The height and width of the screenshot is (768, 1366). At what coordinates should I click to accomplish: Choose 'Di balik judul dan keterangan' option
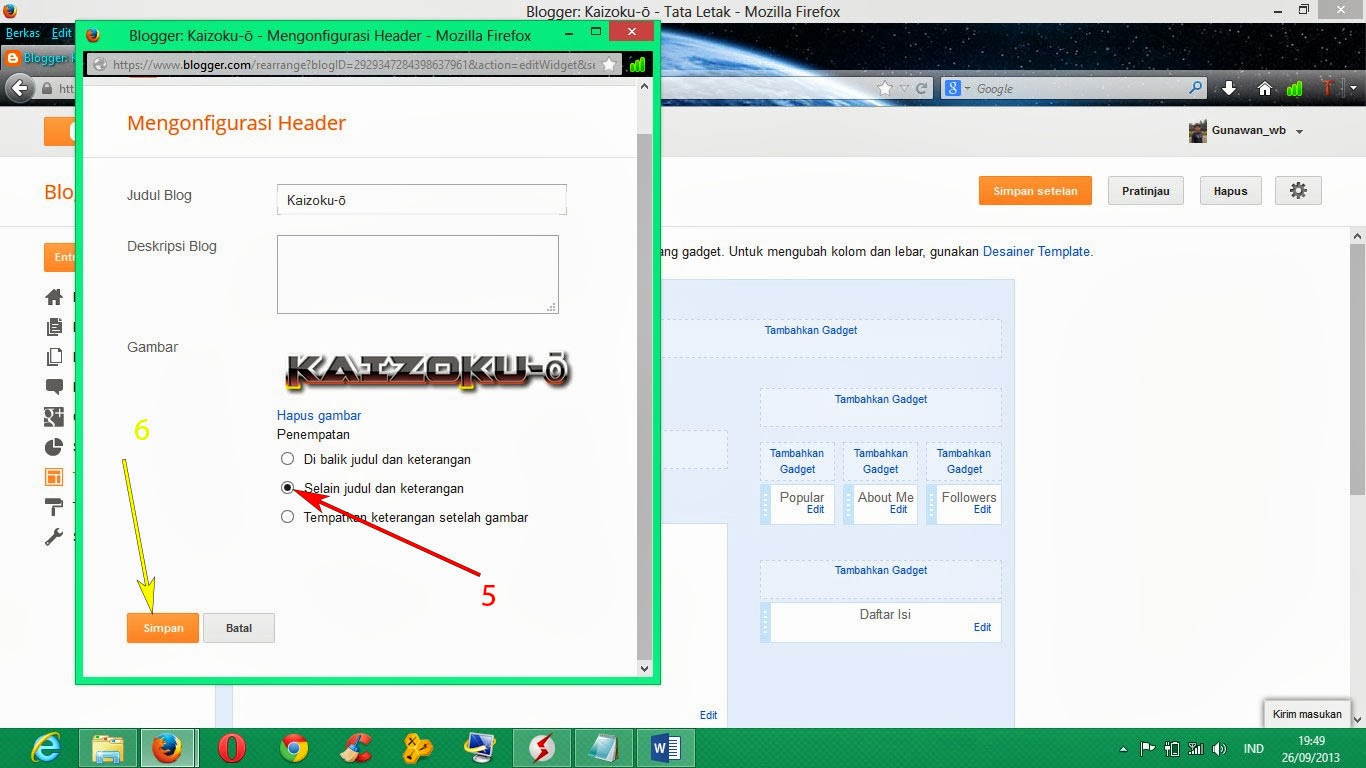click(288, 459)
